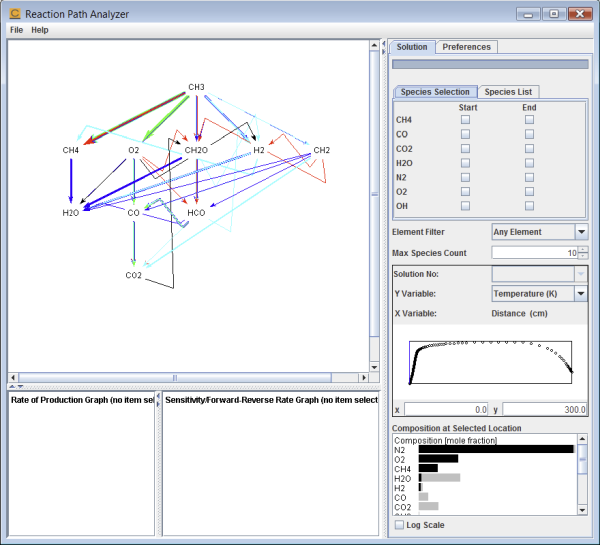Select the Species List tab

click(x=508, y=92)
